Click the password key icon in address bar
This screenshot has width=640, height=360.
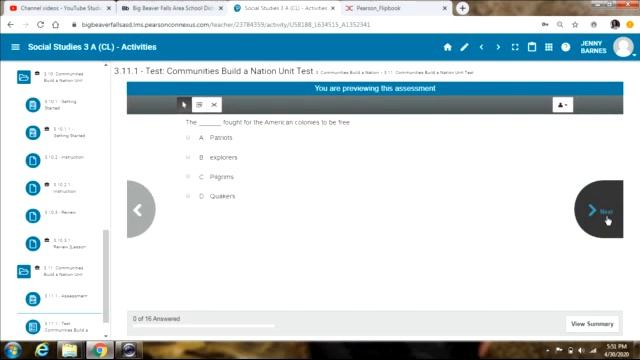point(545,24)
